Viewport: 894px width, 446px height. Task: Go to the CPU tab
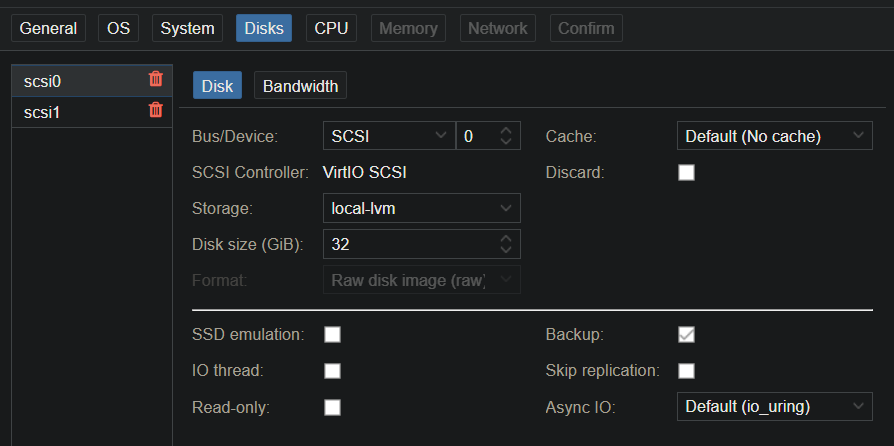click(331, 28)
